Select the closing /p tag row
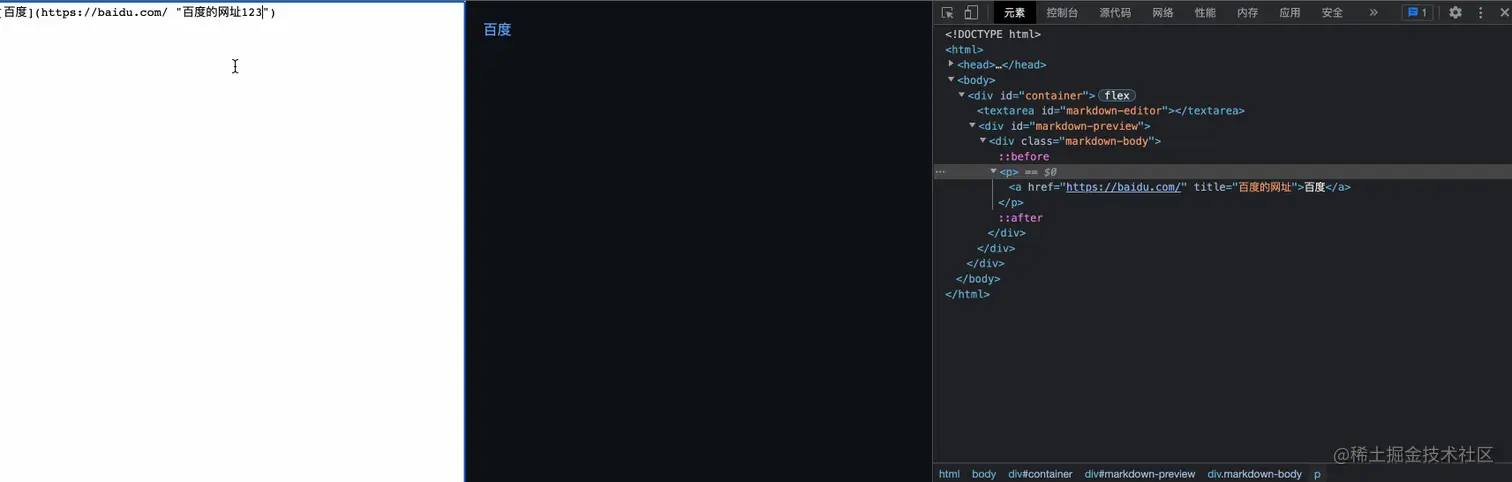This screenshot has width=1512, height=482. (1011, 202)
